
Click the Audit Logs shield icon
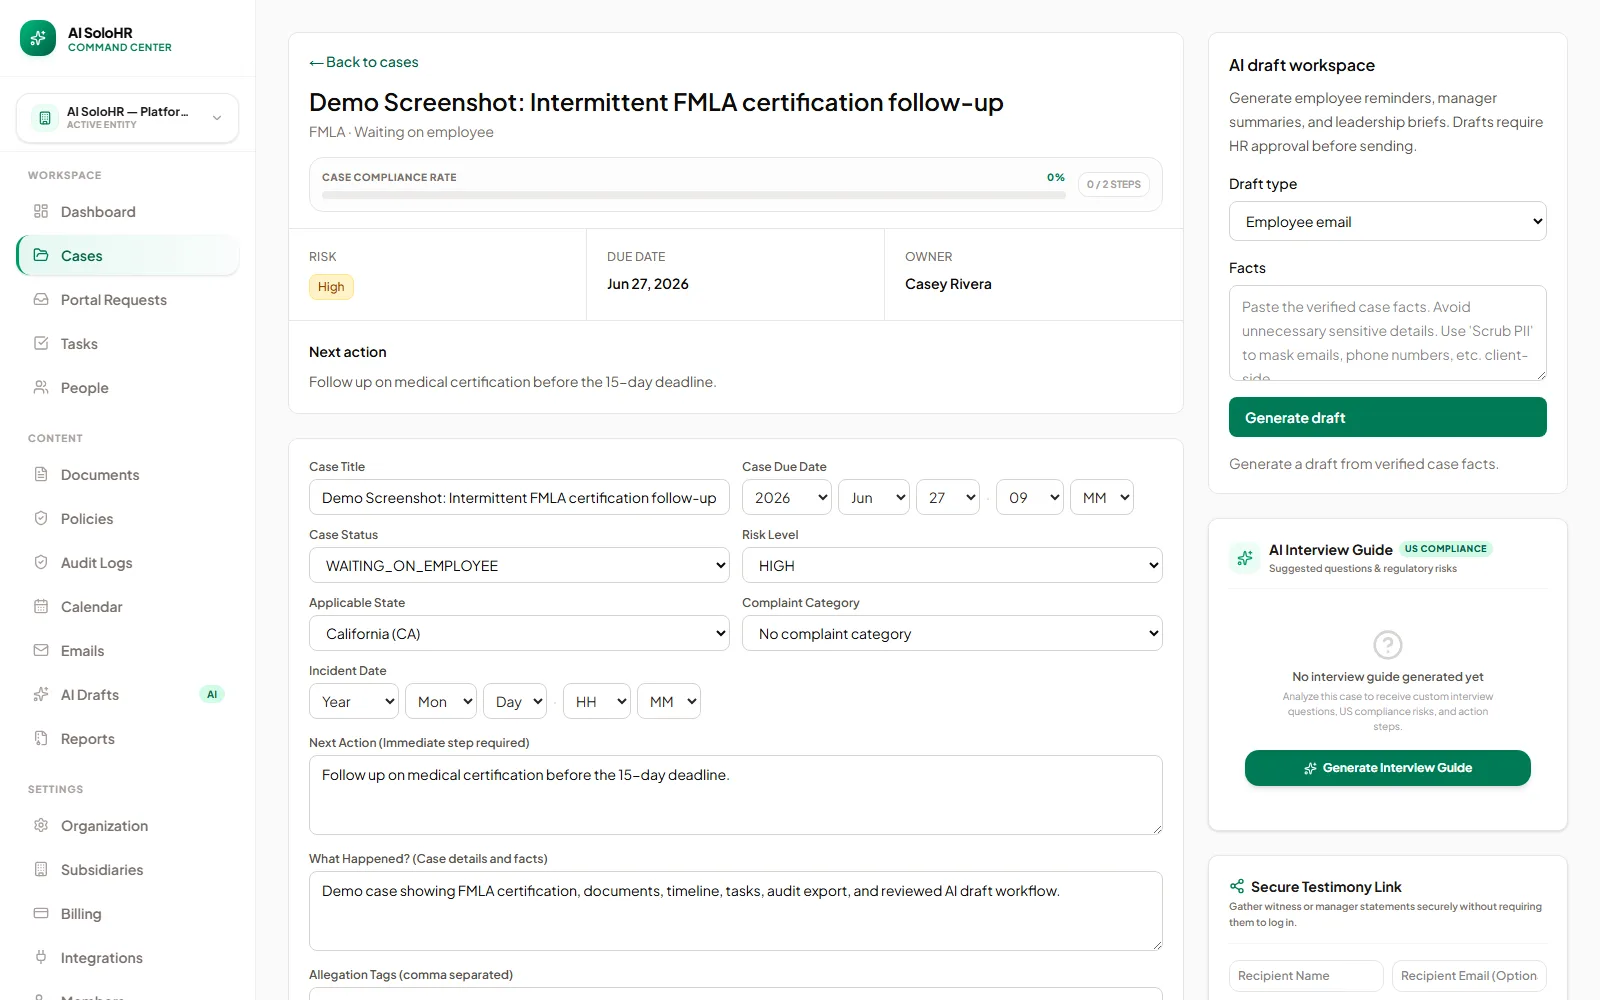(x=41, y=562)
